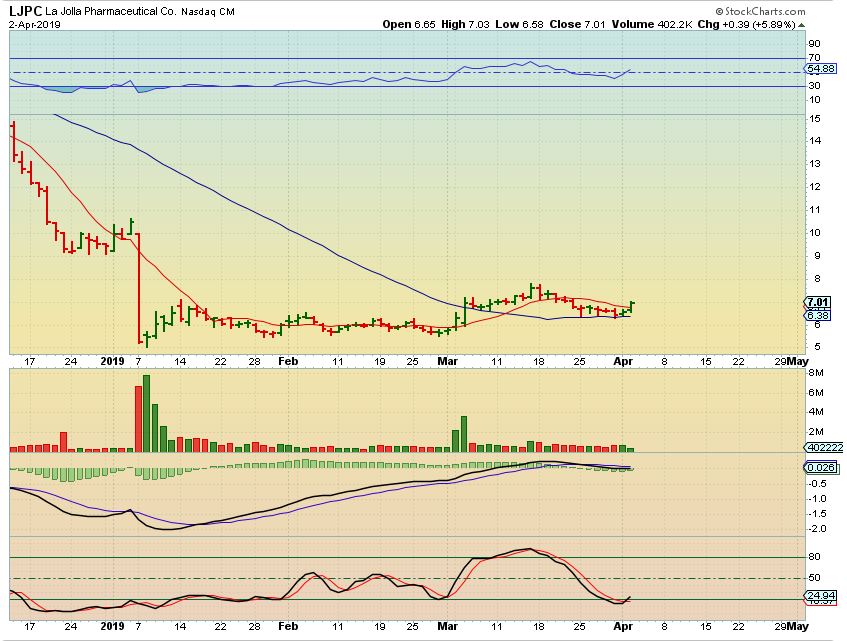Click the 54.88 RSI value tag

(x=820, y=68)
